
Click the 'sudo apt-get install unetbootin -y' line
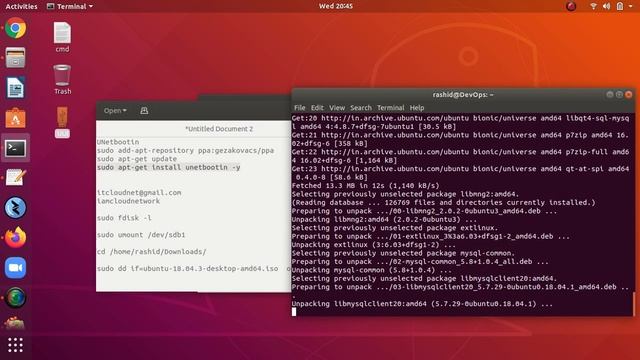pos(169,167)
